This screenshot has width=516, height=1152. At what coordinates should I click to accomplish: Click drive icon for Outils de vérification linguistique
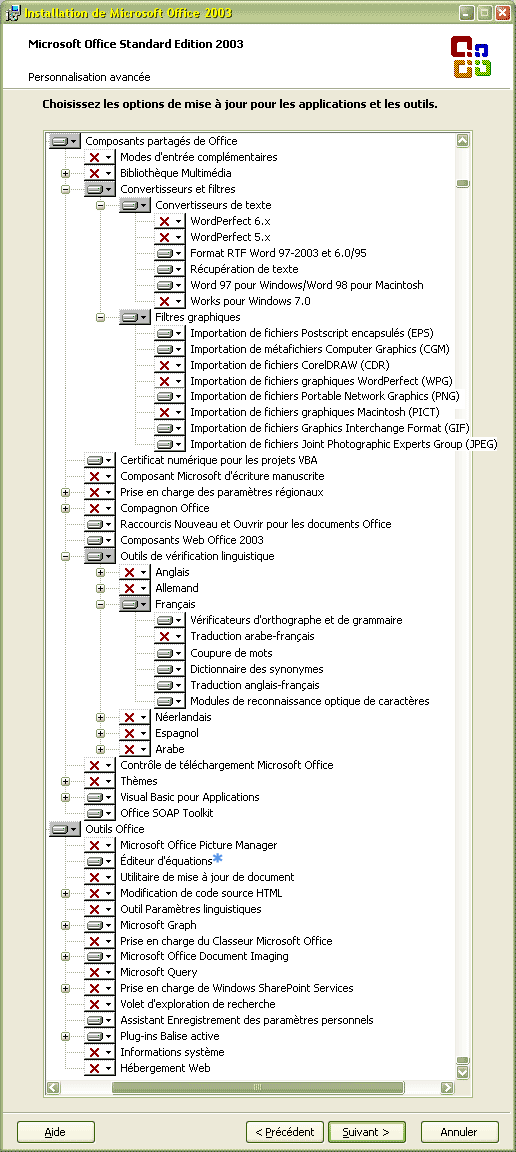click(94, 556)
